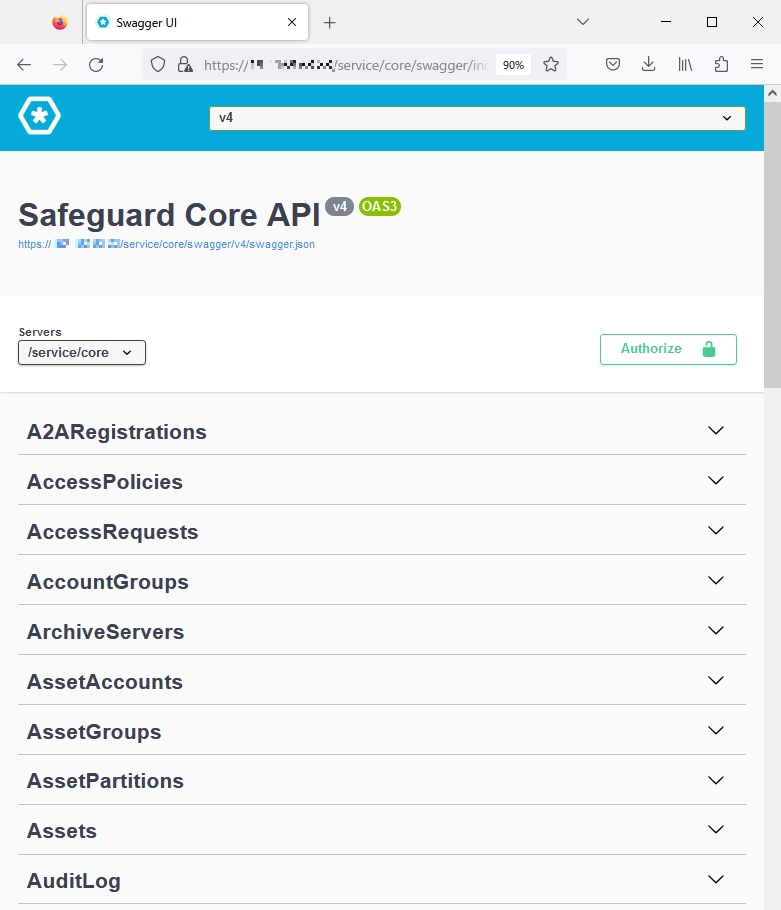
Task: Bookmark this page with the star icon
Action: pos(551,64)
